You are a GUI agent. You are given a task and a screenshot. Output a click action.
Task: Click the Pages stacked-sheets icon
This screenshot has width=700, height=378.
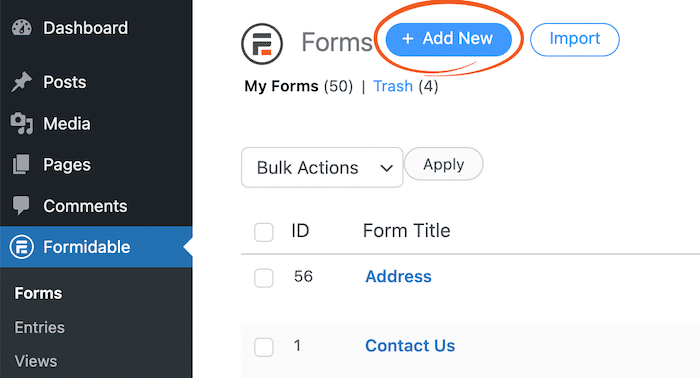pyautogui.click(x=21, y=165)
